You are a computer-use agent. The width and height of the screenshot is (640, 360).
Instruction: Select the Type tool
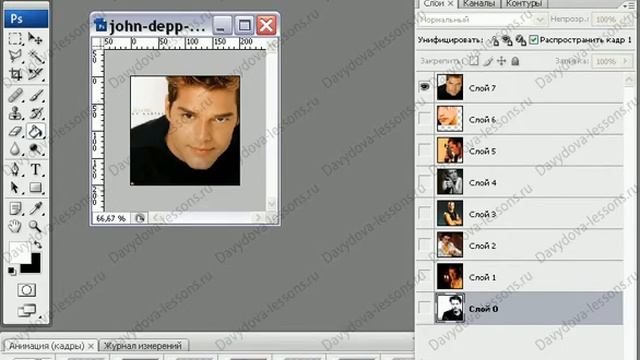click(36, 169)
